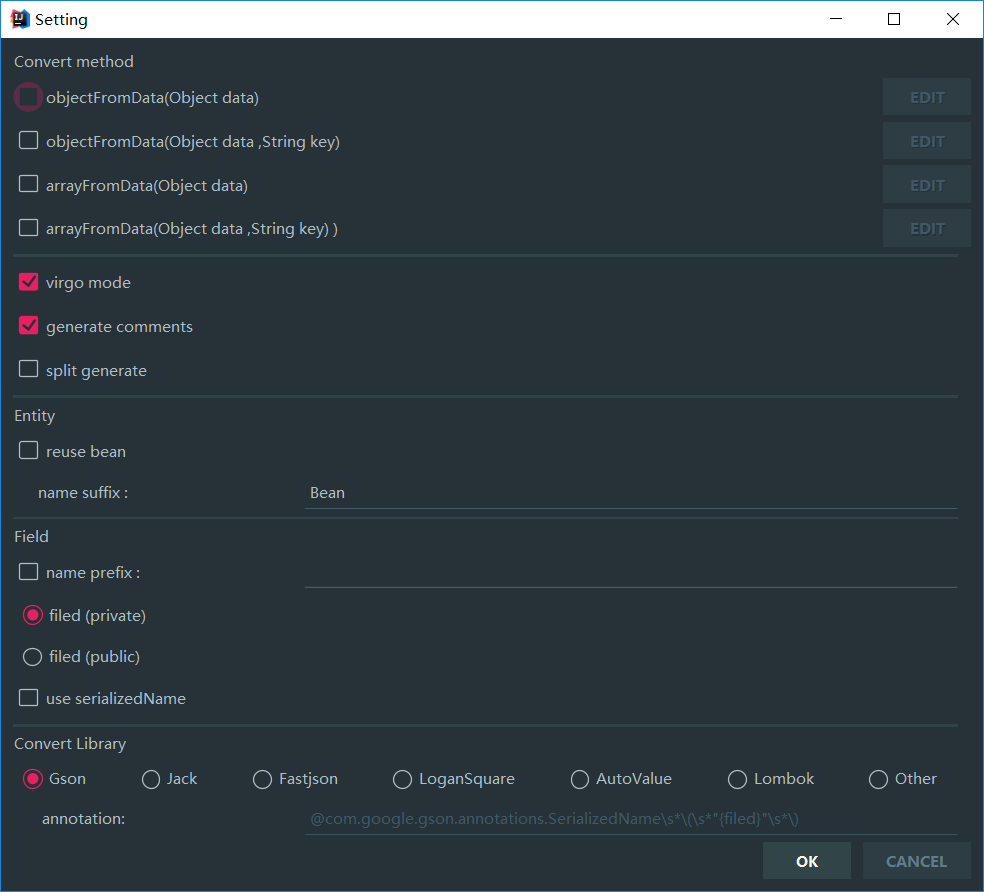
Task: Switch convert library to Lombok
Action: [x=737, y=779]
